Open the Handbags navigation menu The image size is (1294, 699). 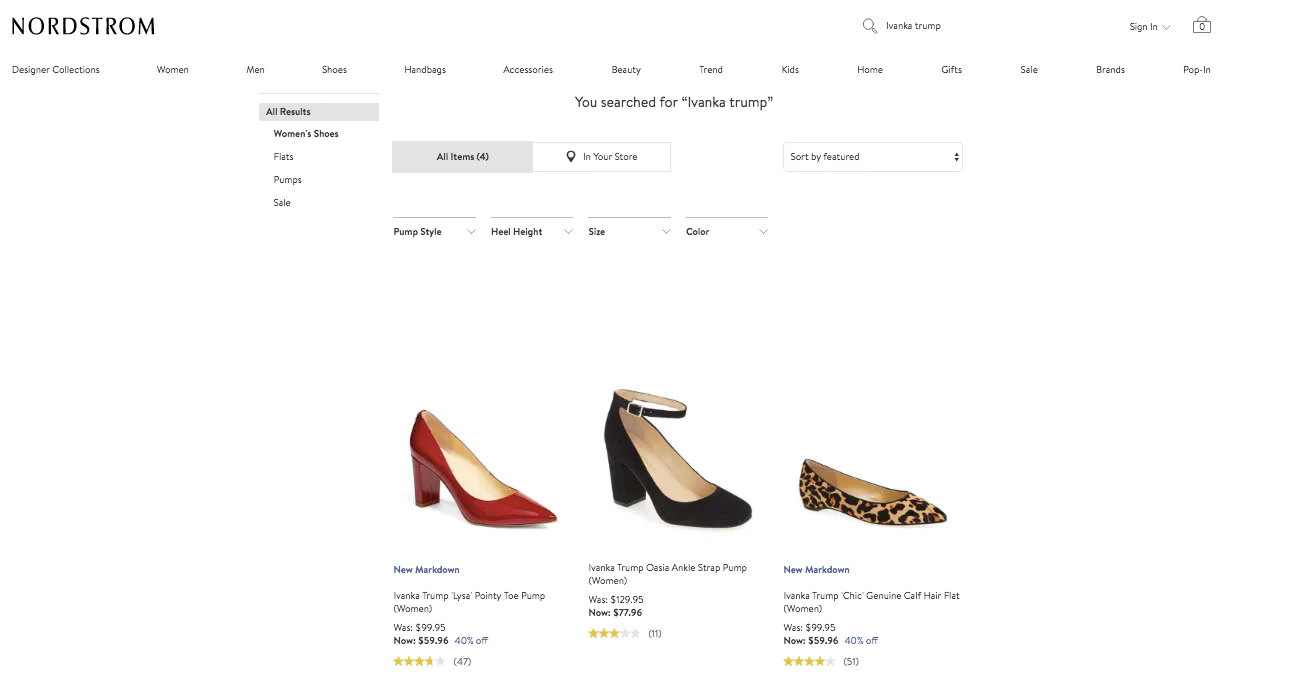[425, 70]
